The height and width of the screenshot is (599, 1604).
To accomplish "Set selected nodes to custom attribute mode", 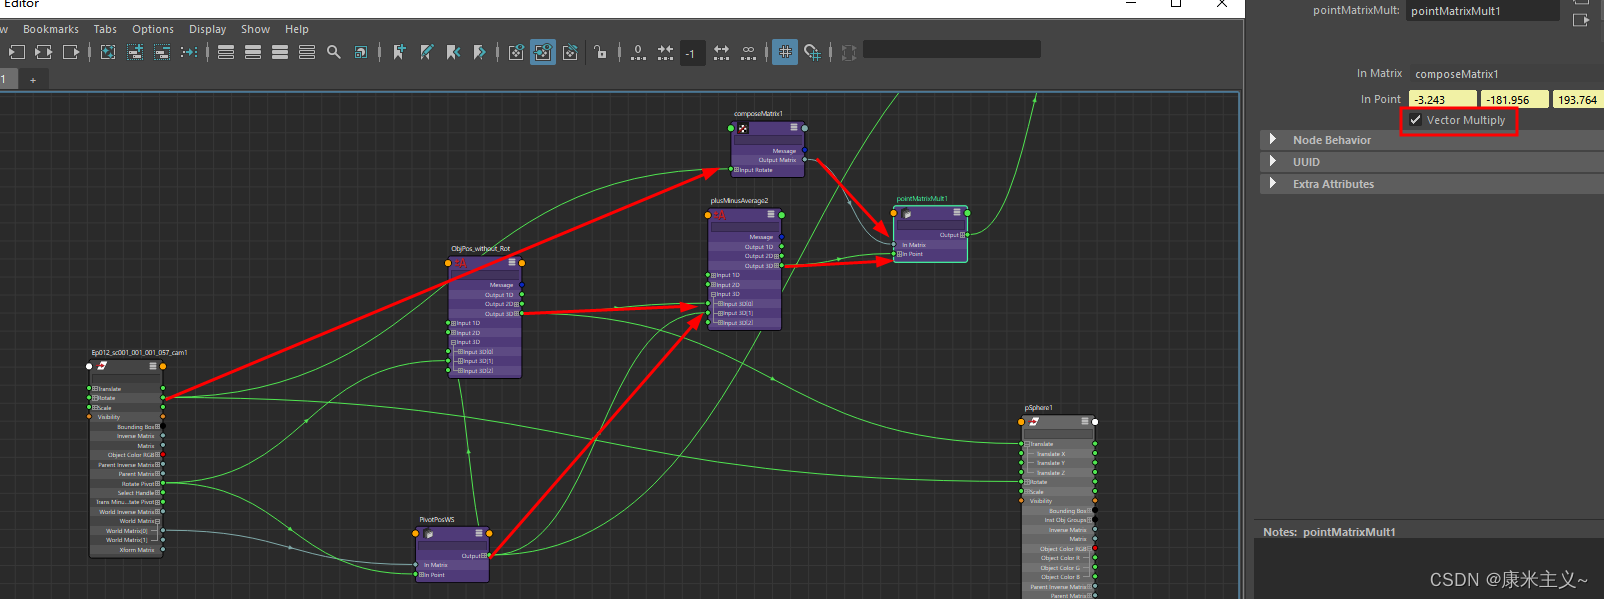I will click(x=307, y=52).
